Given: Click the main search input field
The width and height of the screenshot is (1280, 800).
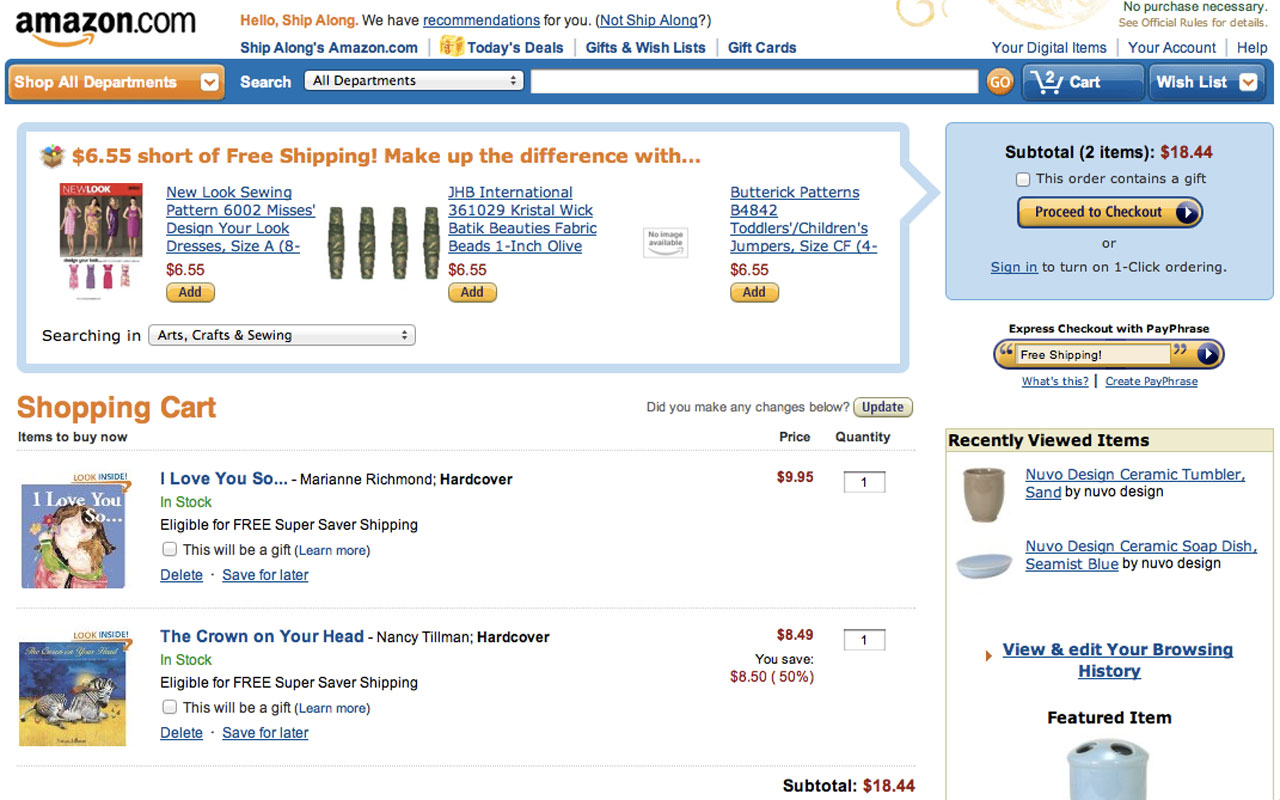Looking at the screenshot, I should pos(754,82).
